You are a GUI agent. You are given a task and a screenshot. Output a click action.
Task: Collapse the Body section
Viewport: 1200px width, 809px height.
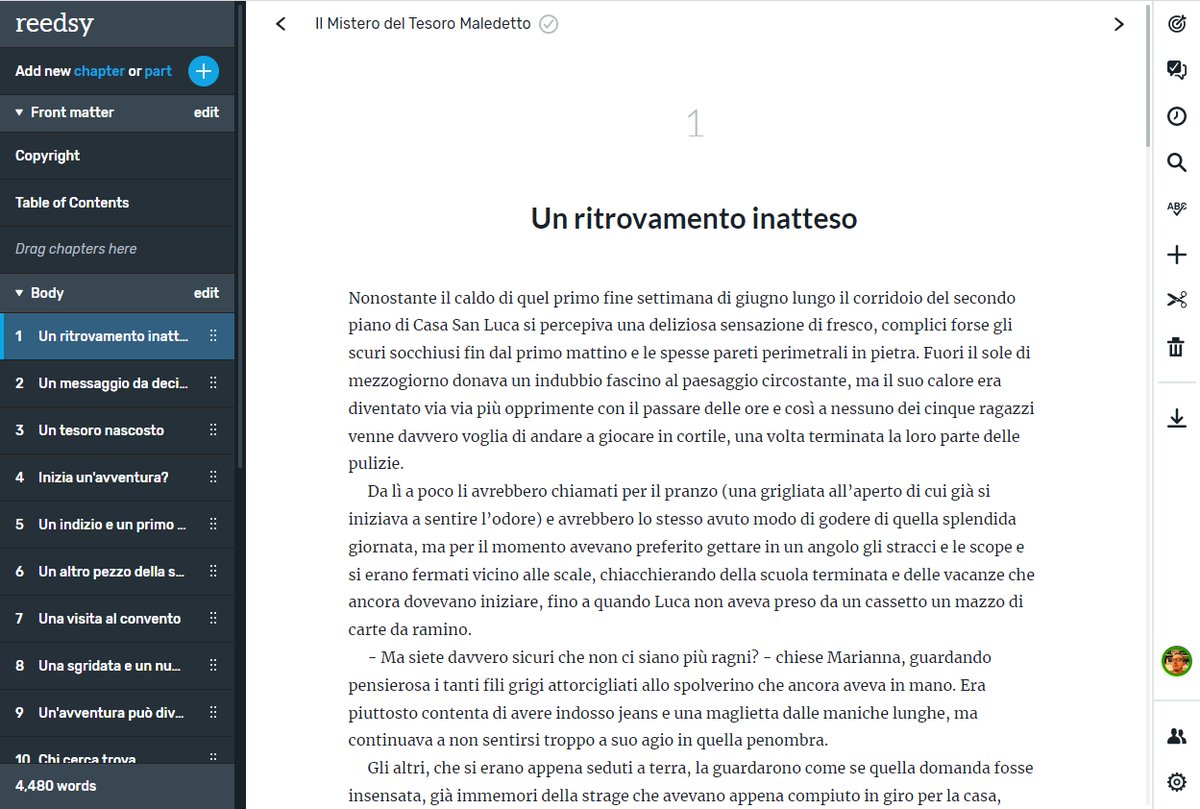coord(19,293)
